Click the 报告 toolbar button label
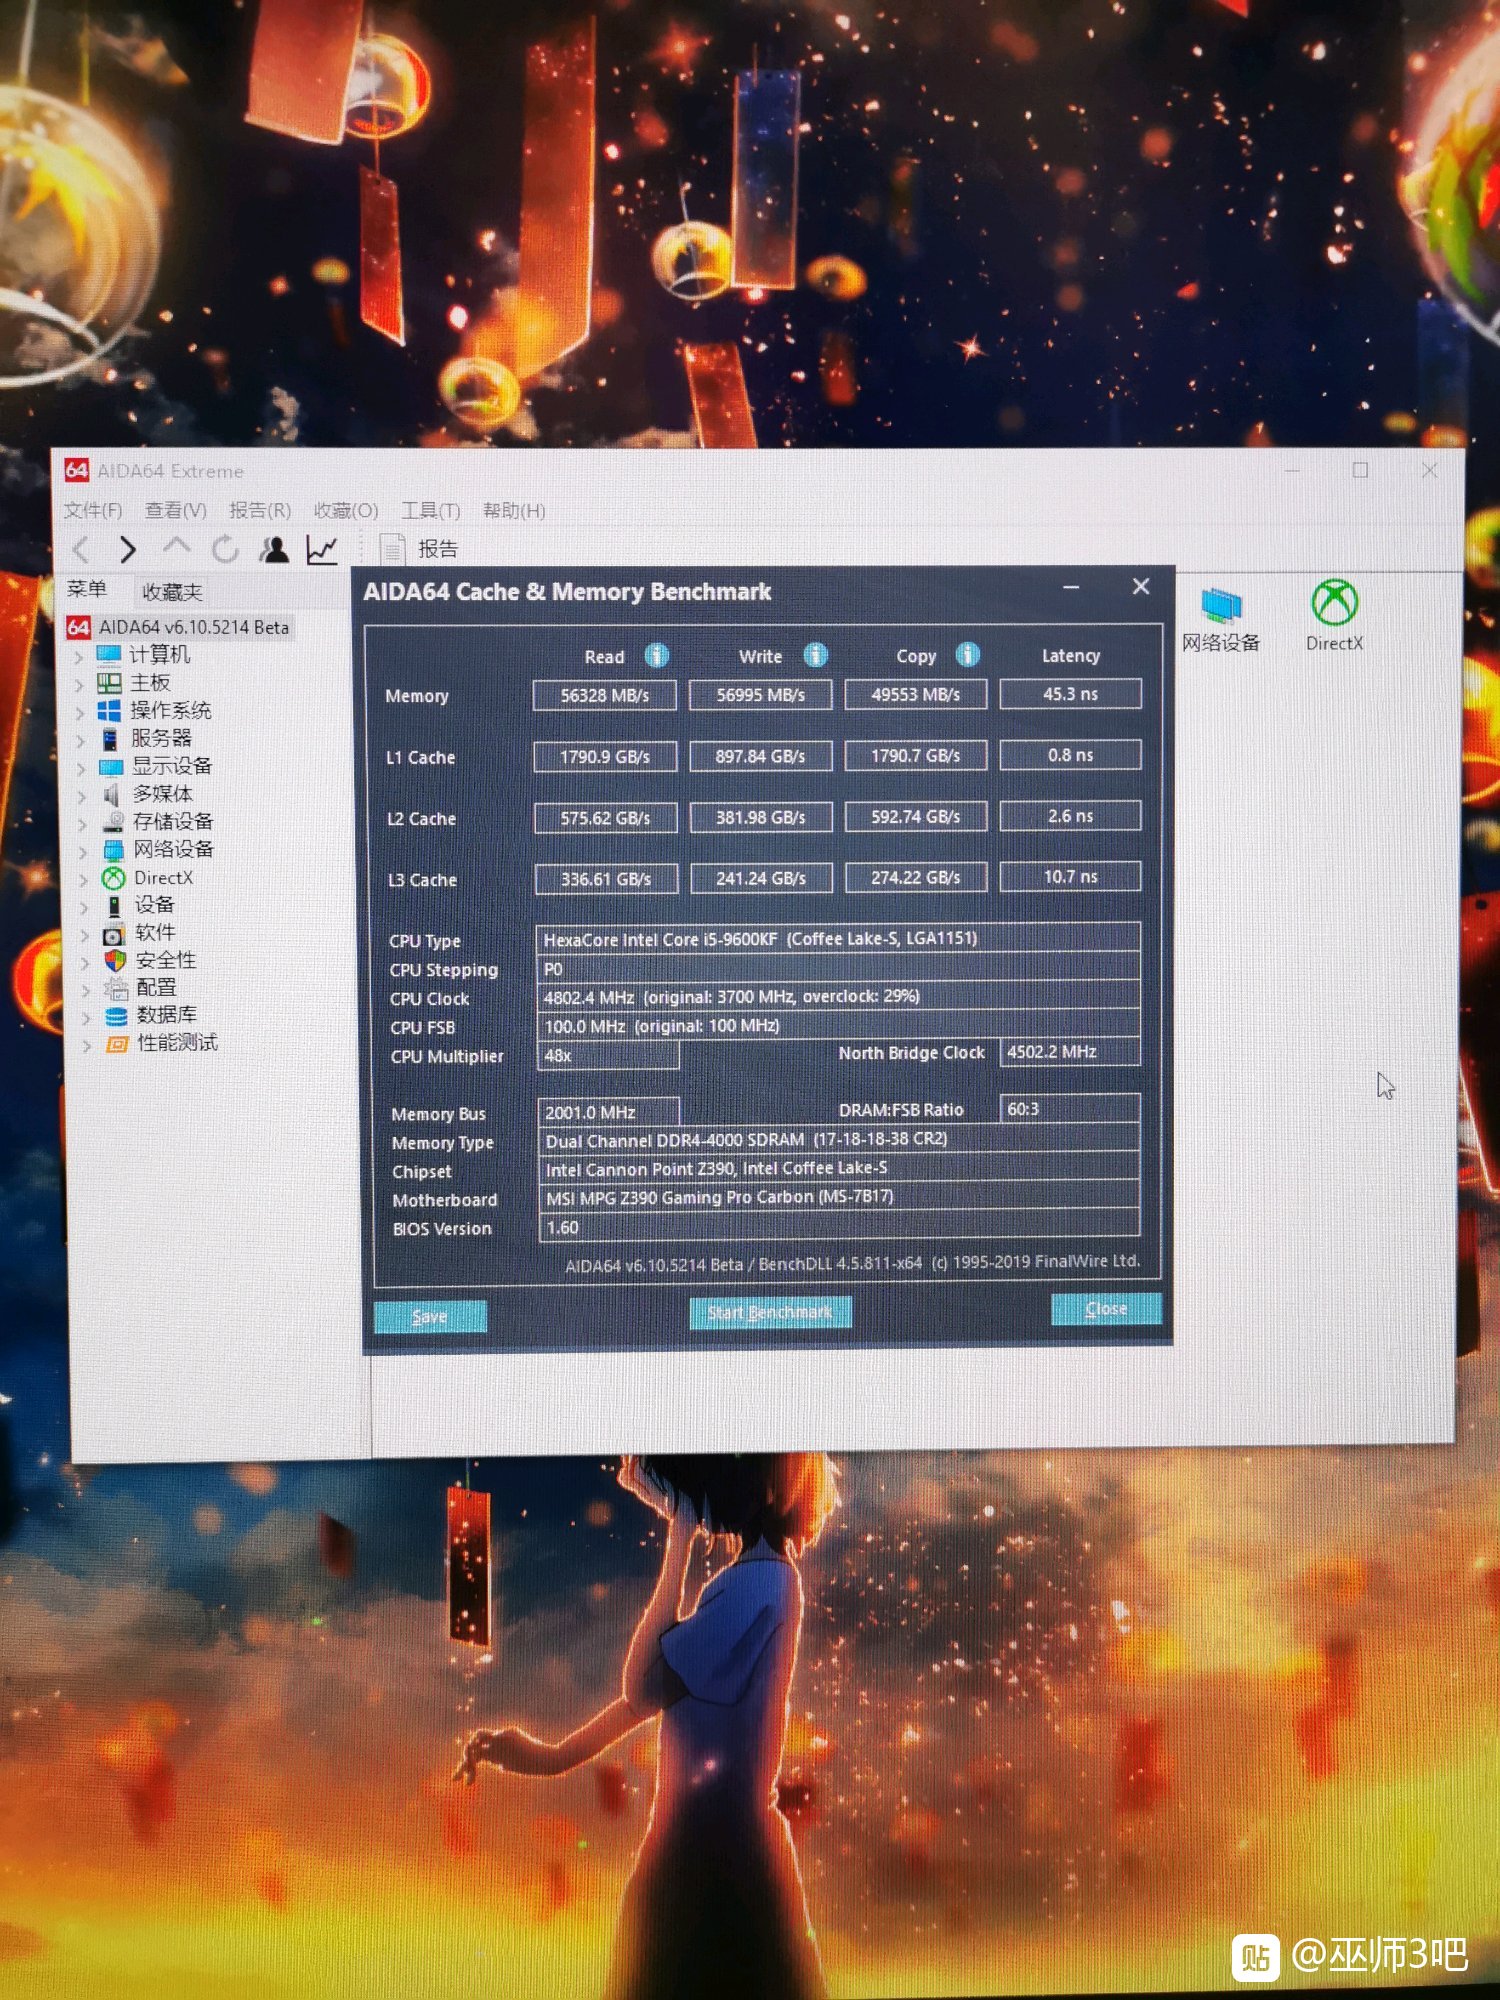 [438, 549]
